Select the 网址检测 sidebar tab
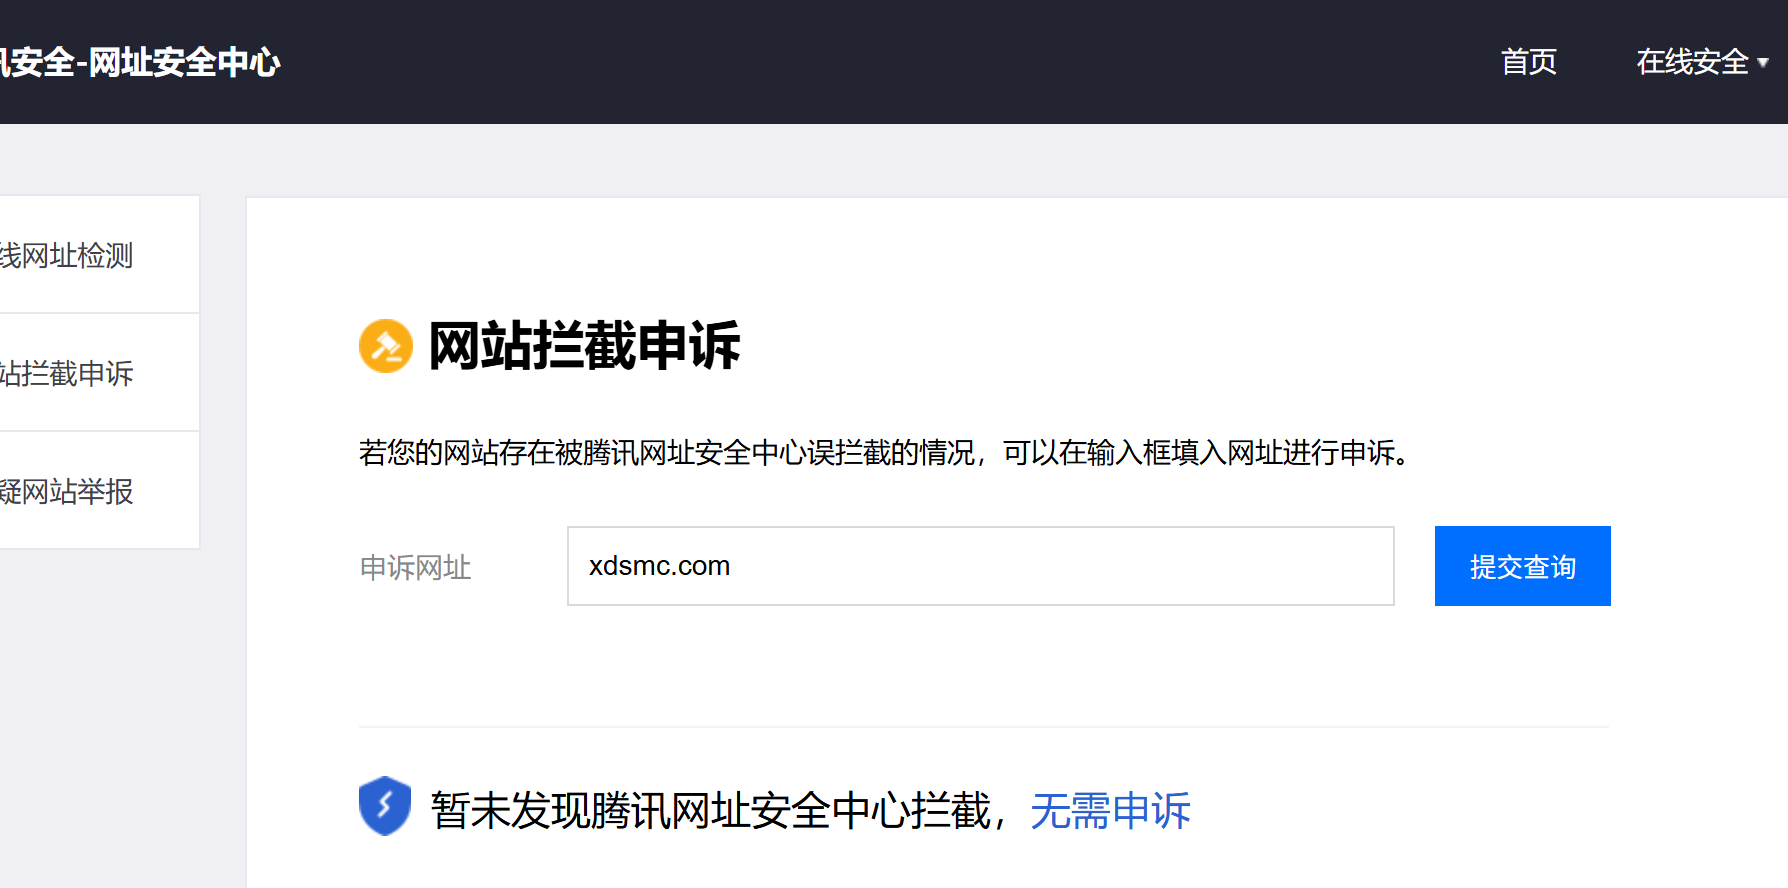This screenshot has width=1788, height=888. [x=99, y=255]
